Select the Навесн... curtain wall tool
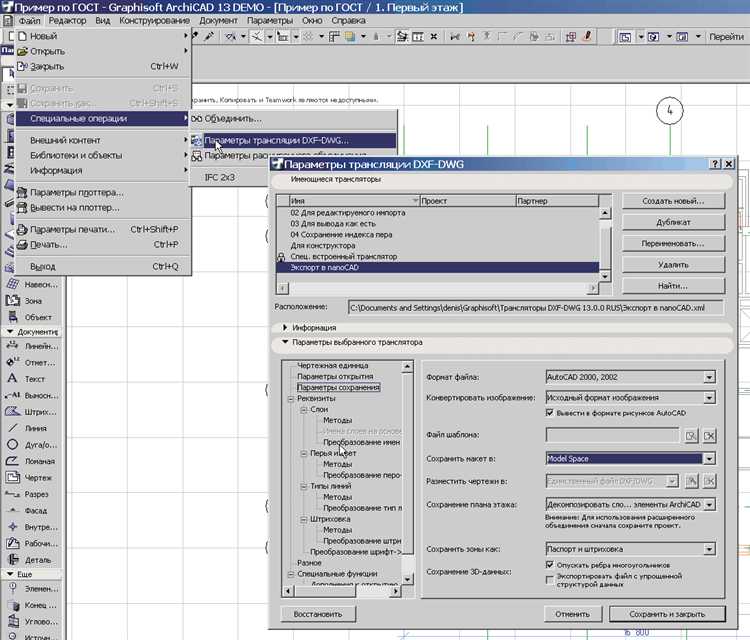Image resolution: width=750 pixels, height=640 pixels. pyautogui.click(x=31, y=284)
